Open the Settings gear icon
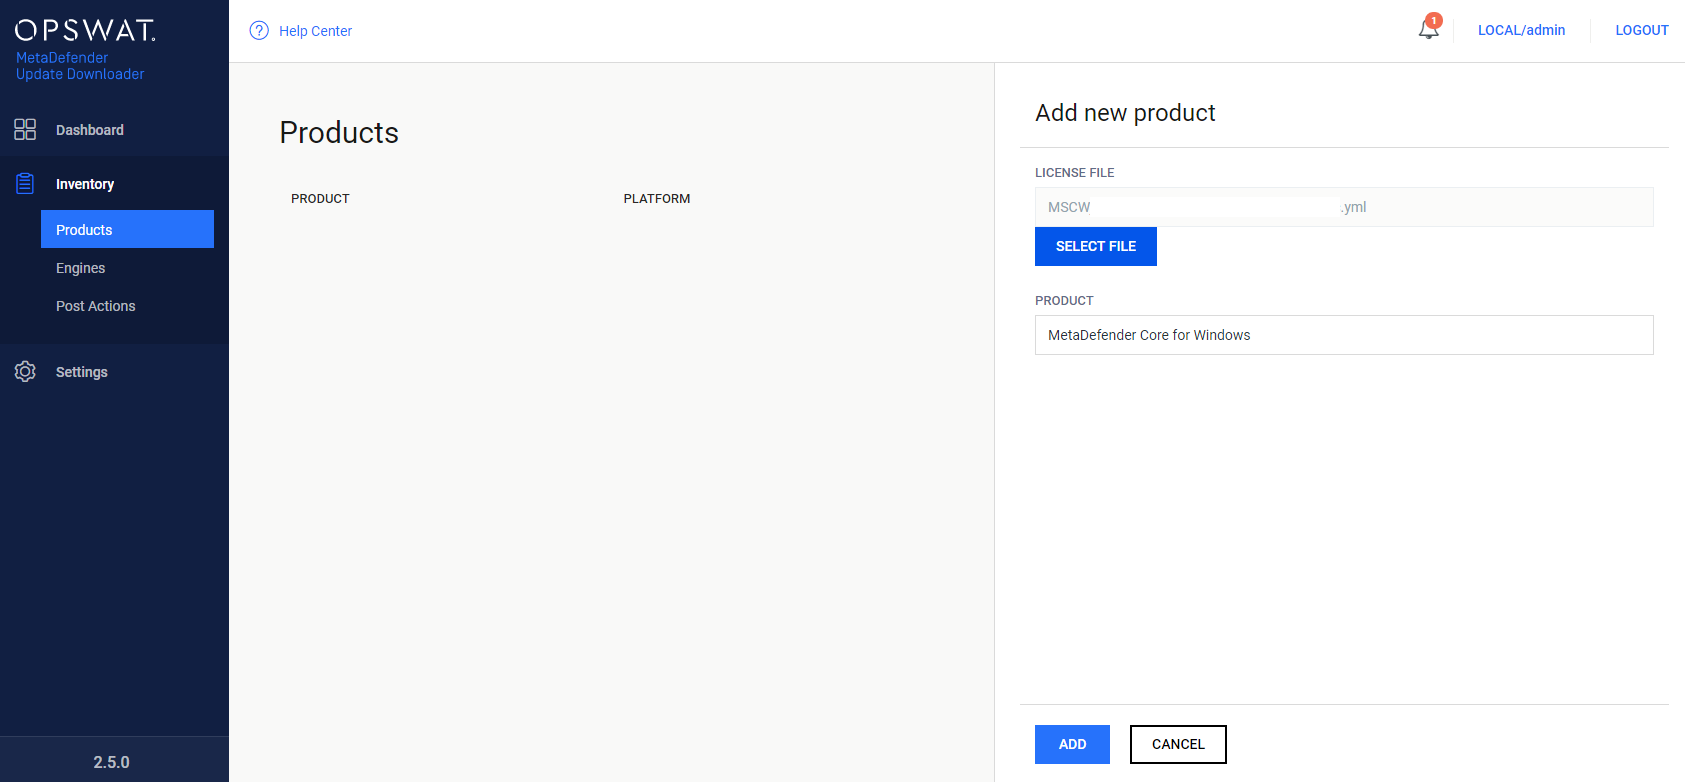The image size is (1686, 783). [25, 371]
